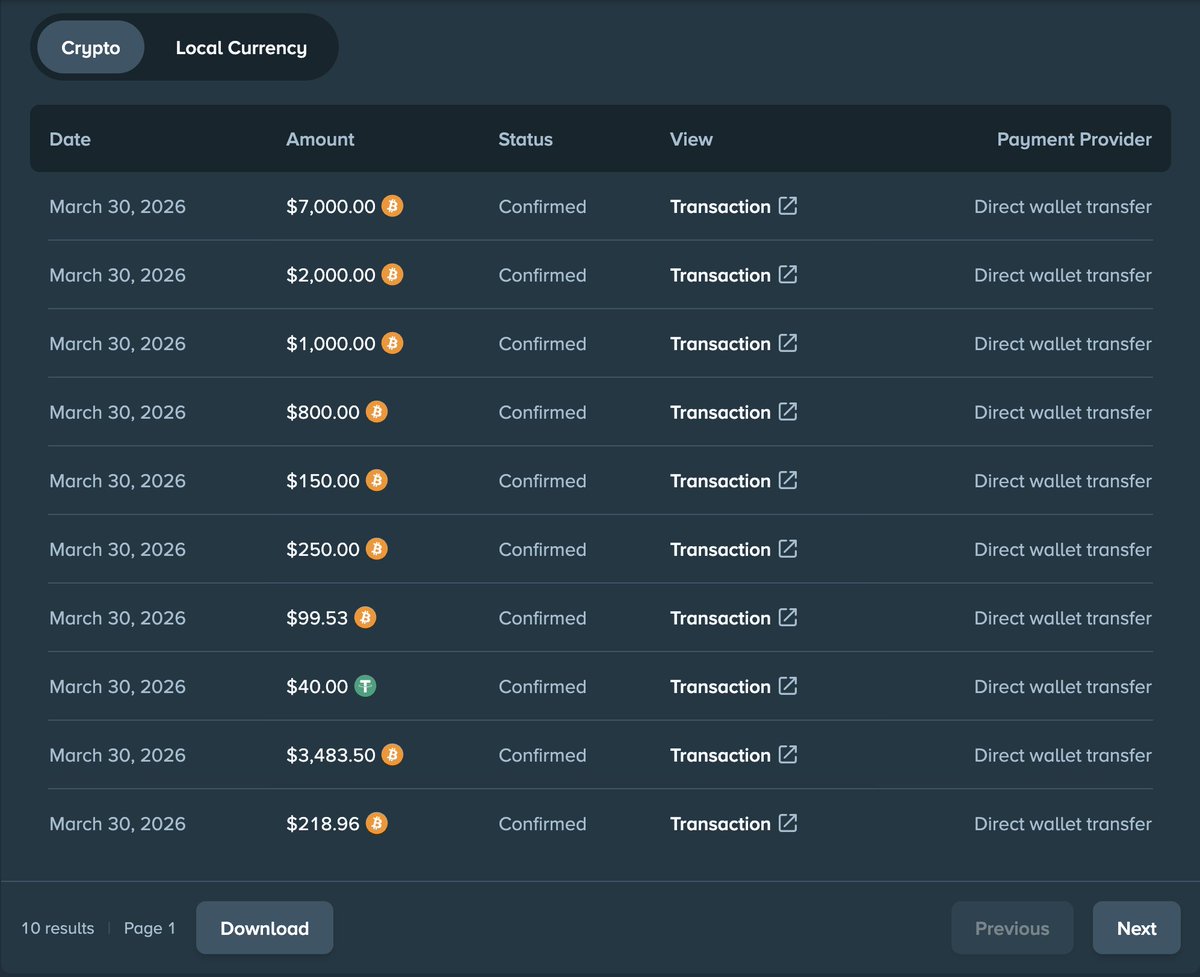Open external link icon in $3,483.50 row
1200x977 pixels.
pyautogui.click(x=788, y=754)
